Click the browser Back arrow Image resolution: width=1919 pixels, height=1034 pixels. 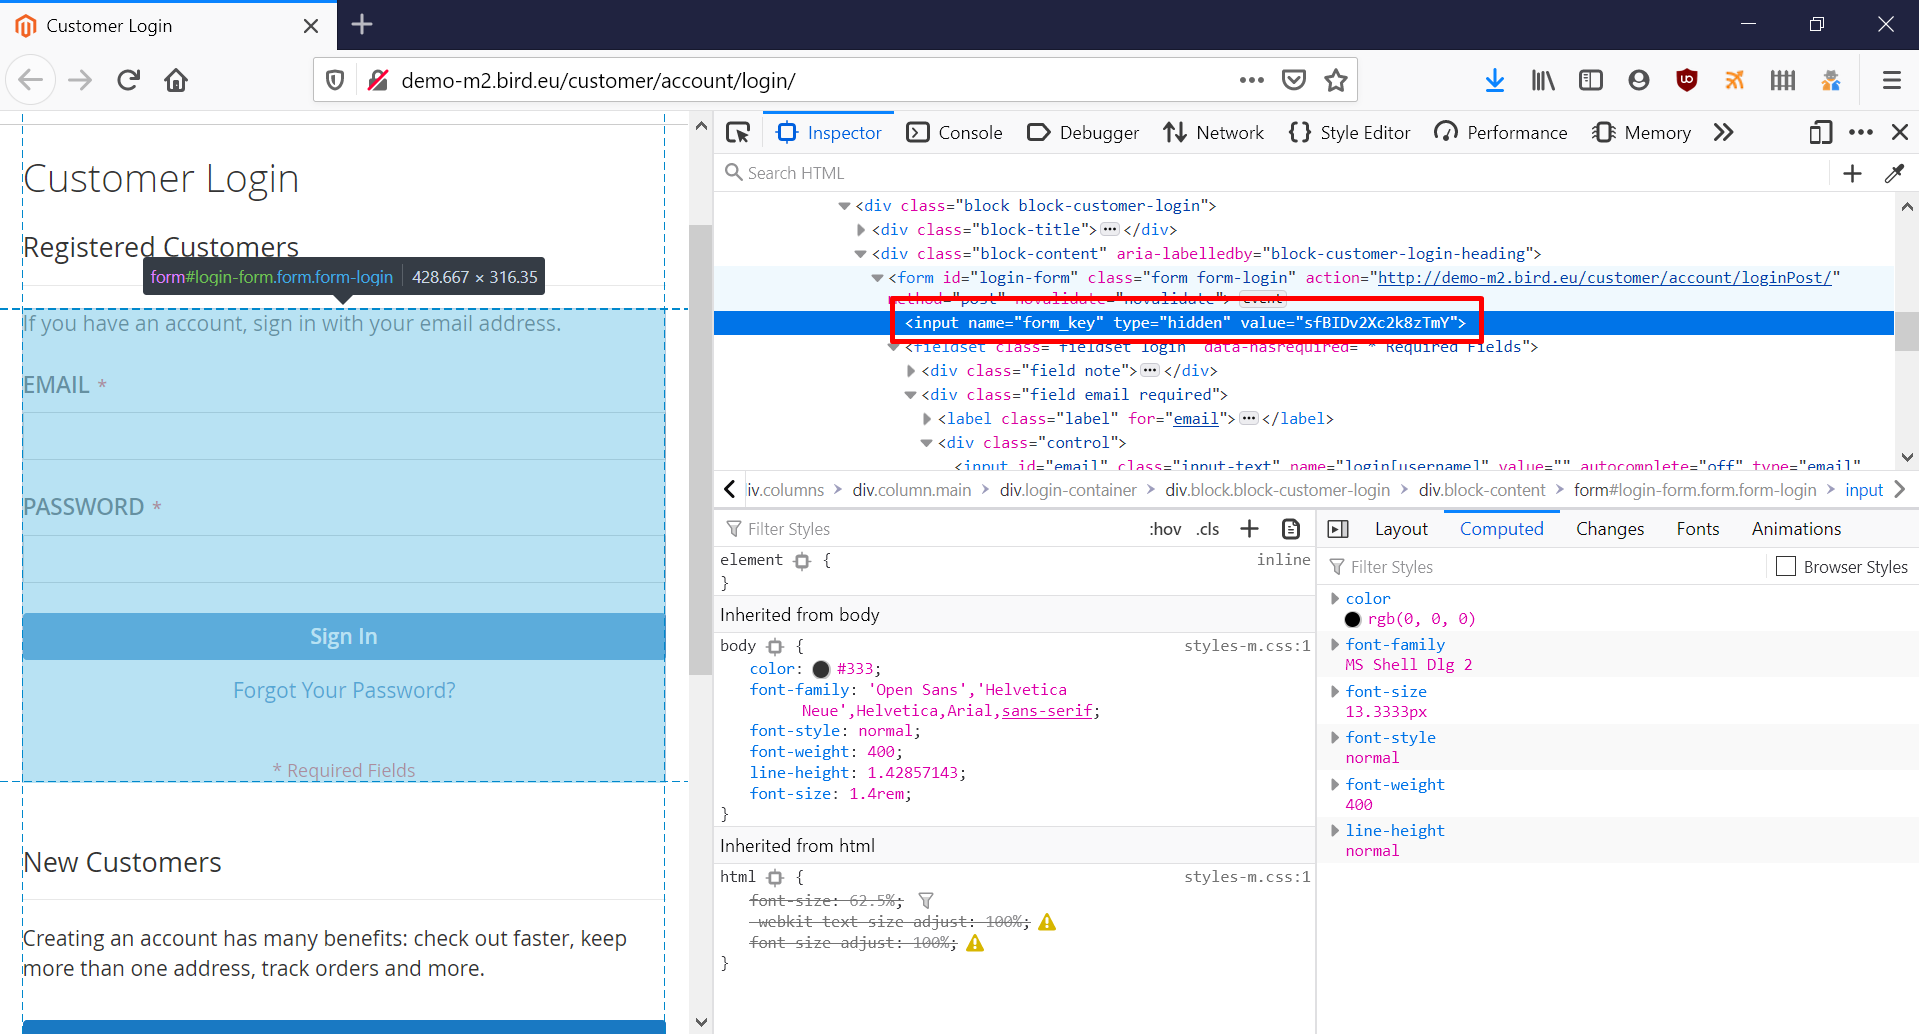click(x=31, y=80)
